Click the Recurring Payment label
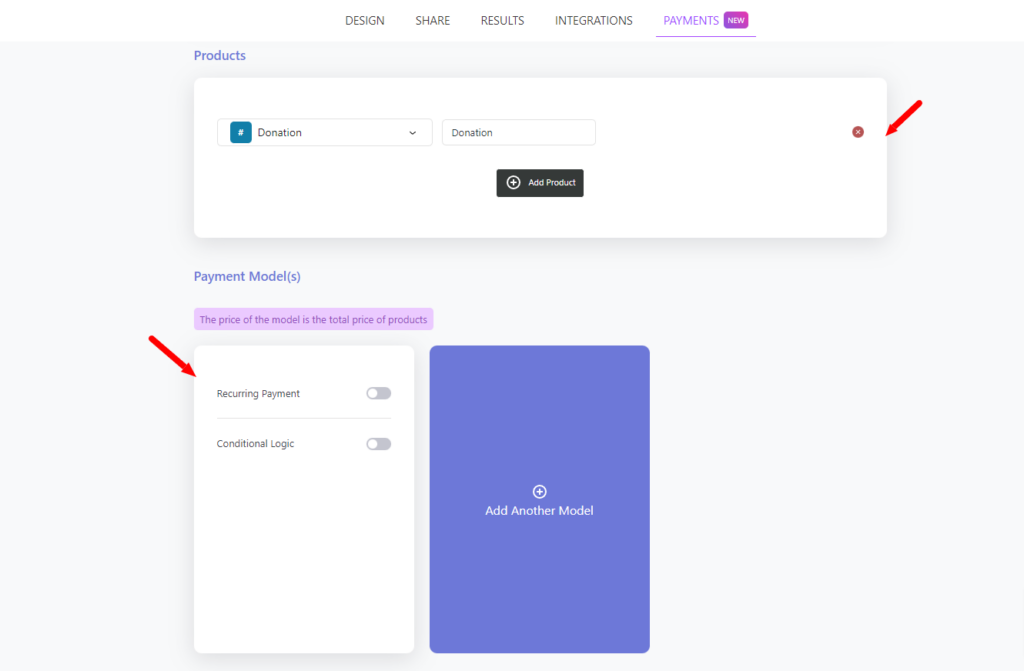This screenshot has width=1024, height=671. (x=258, y=393)
